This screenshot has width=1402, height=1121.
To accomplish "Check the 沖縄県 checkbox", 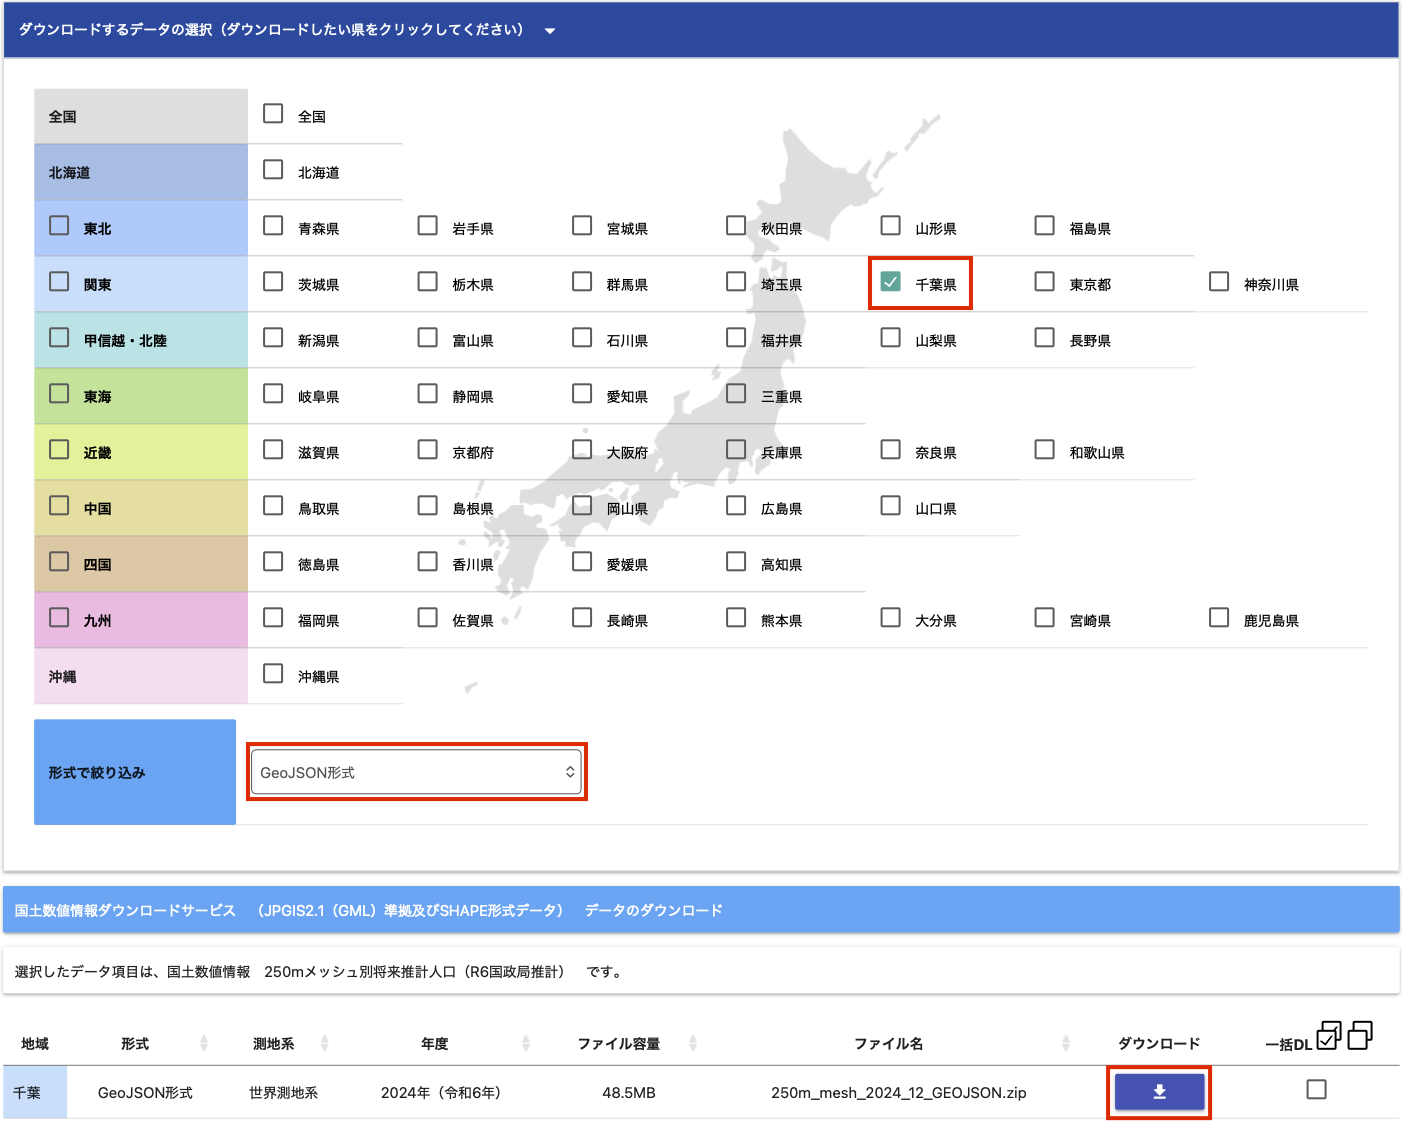I will coord(273,674).
